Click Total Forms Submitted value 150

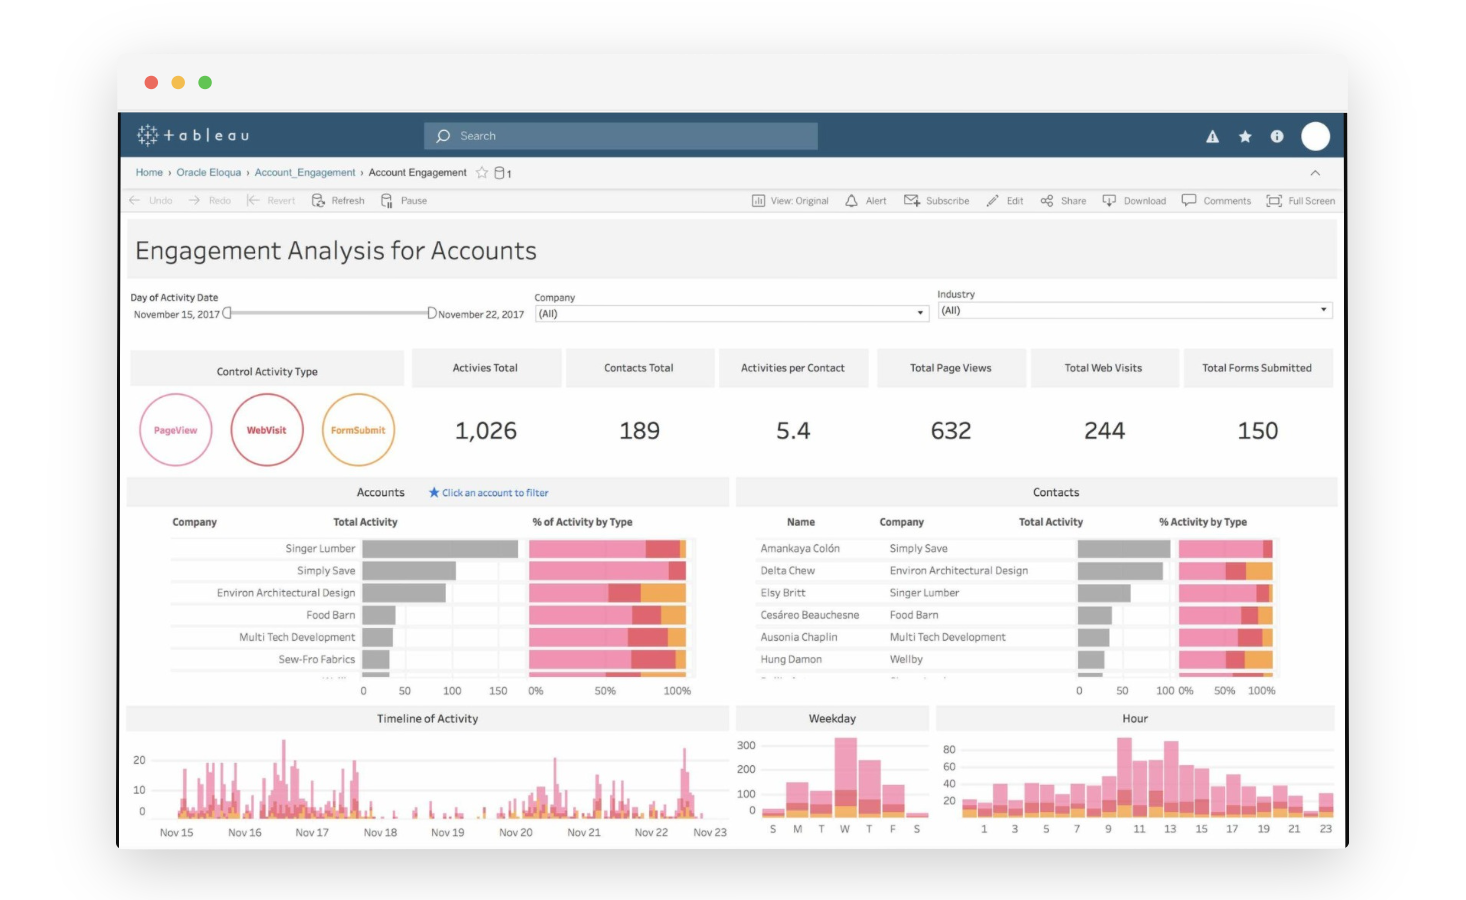1258,431
